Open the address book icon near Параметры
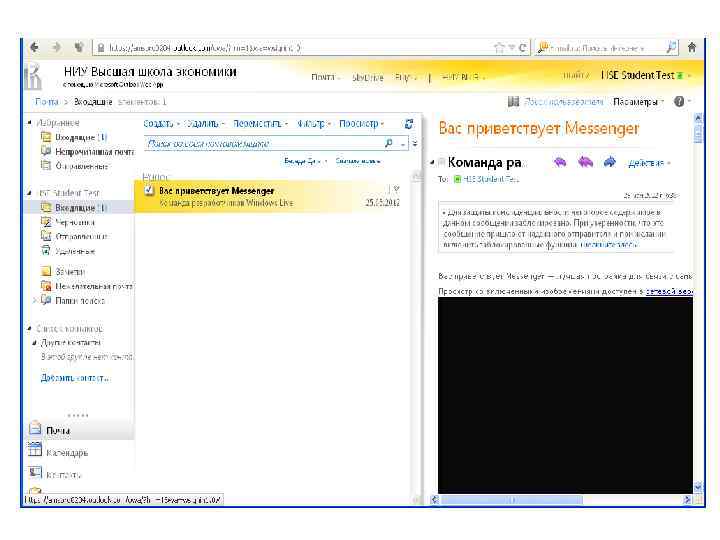This screenshot has width=720, height=540. tap(513, 101)
